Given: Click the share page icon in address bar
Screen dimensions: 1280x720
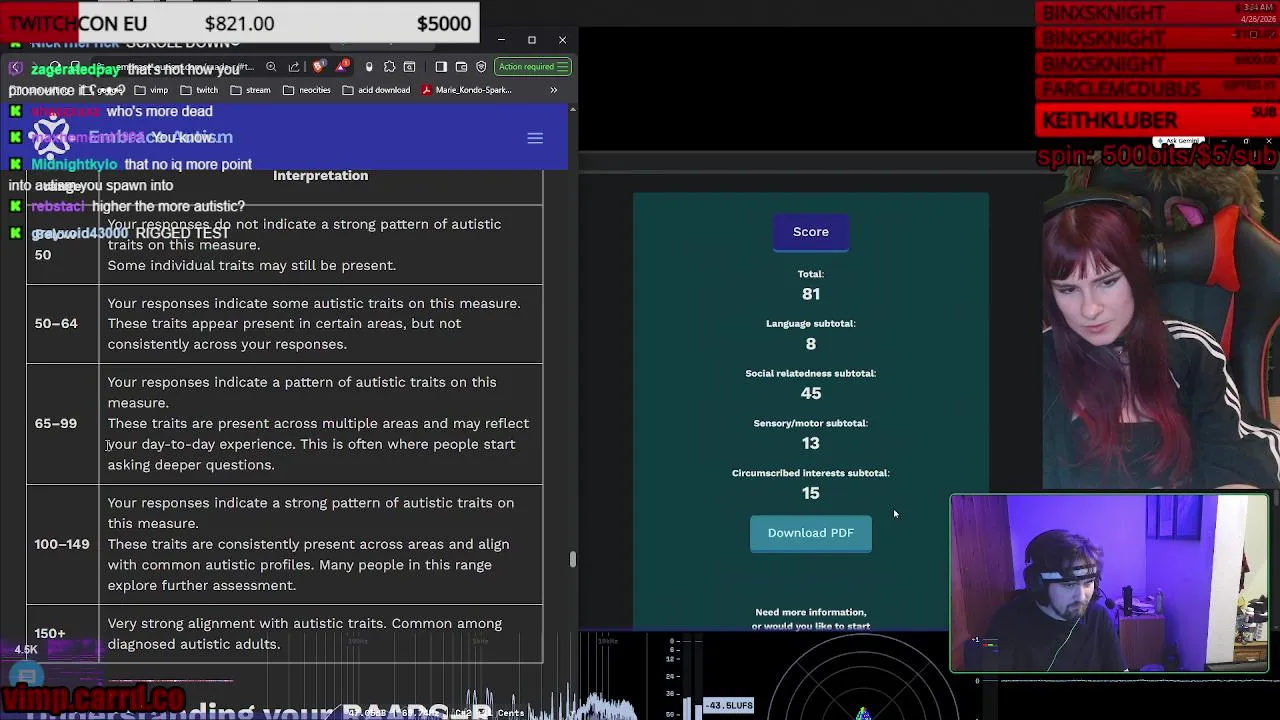Looking at the screenshot, I should click(294, 67).
